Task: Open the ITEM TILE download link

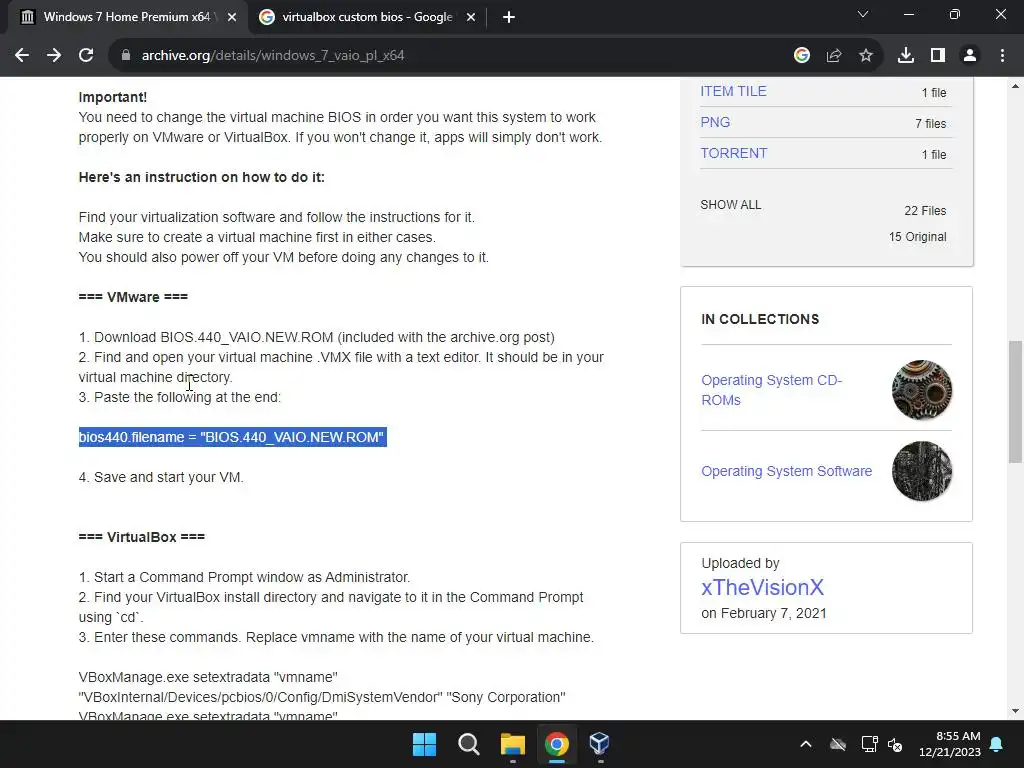Action: [x=733, y=91]
